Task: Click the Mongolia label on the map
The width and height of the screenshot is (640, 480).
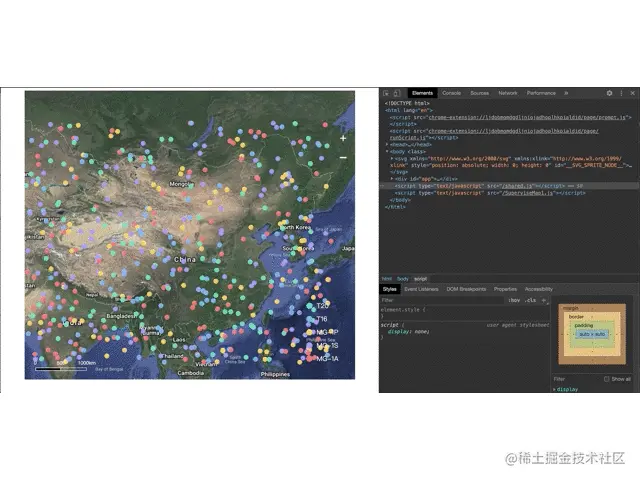Action: click(182, 184)
